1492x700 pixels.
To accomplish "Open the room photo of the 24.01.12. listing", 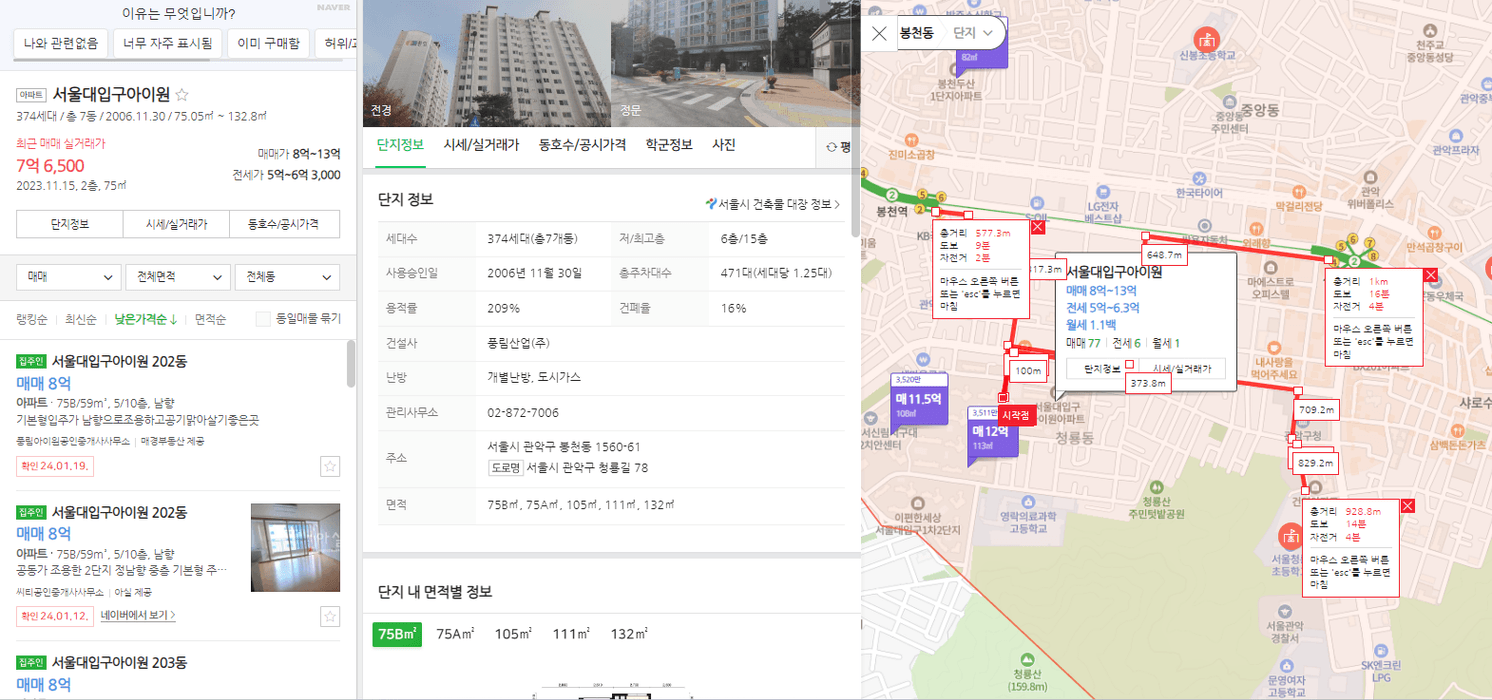I will [295, 547].
